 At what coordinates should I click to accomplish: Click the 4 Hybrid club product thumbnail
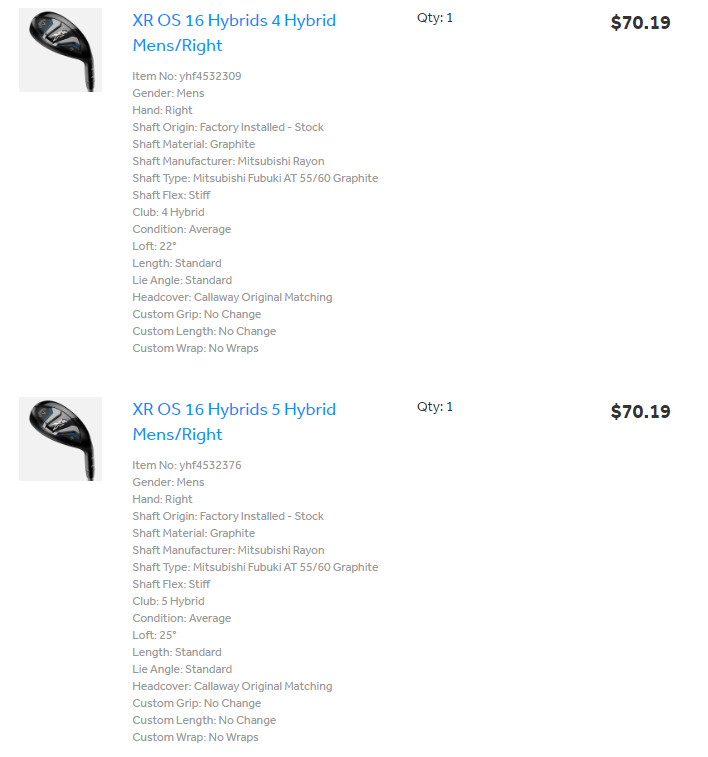point(60,50)
